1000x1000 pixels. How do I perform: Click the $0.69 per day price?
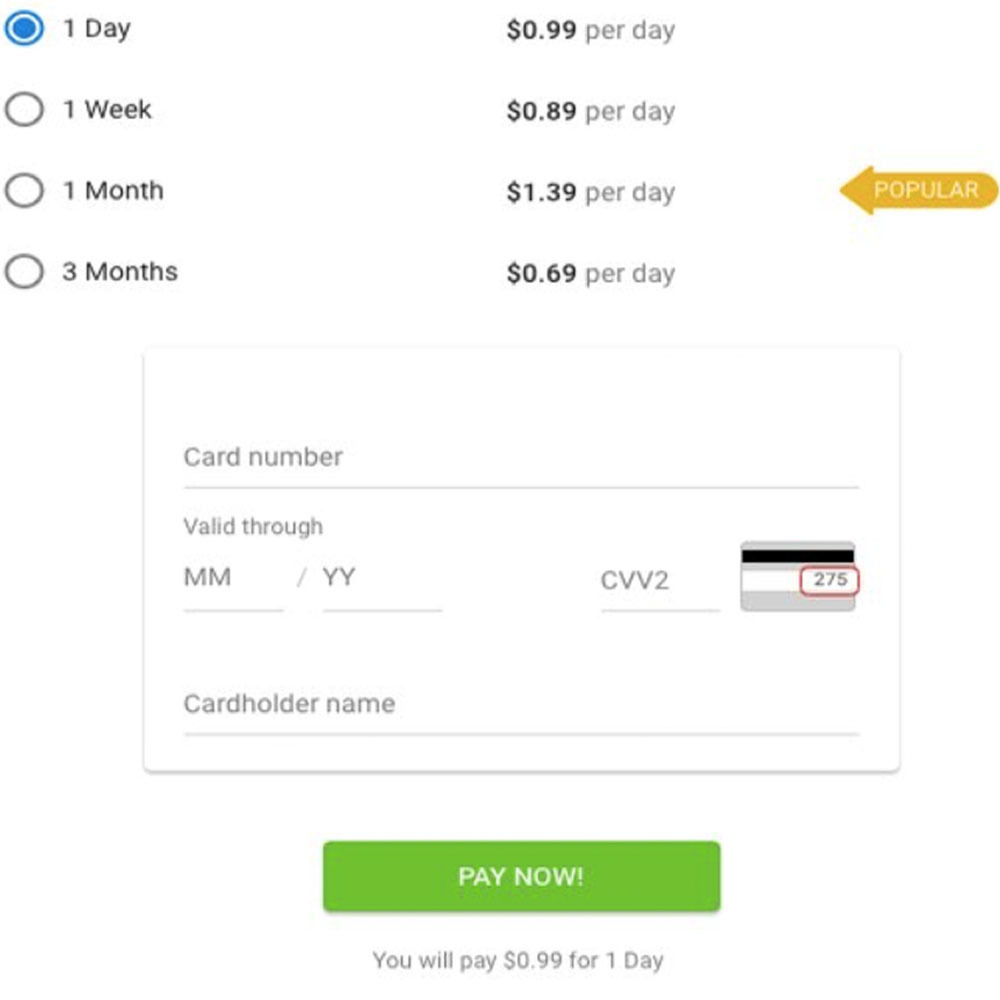coord(590,274)
